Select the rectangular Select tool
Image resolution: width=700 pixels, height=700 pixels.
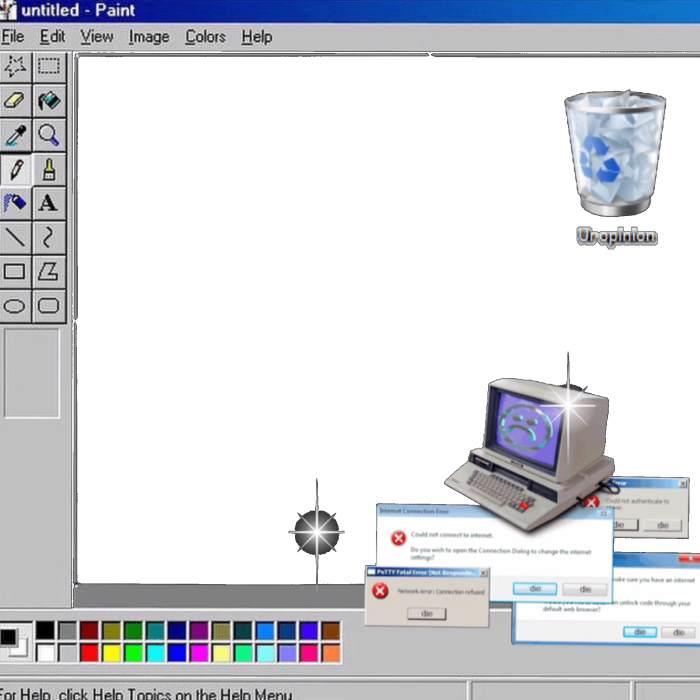pos(49,67)
